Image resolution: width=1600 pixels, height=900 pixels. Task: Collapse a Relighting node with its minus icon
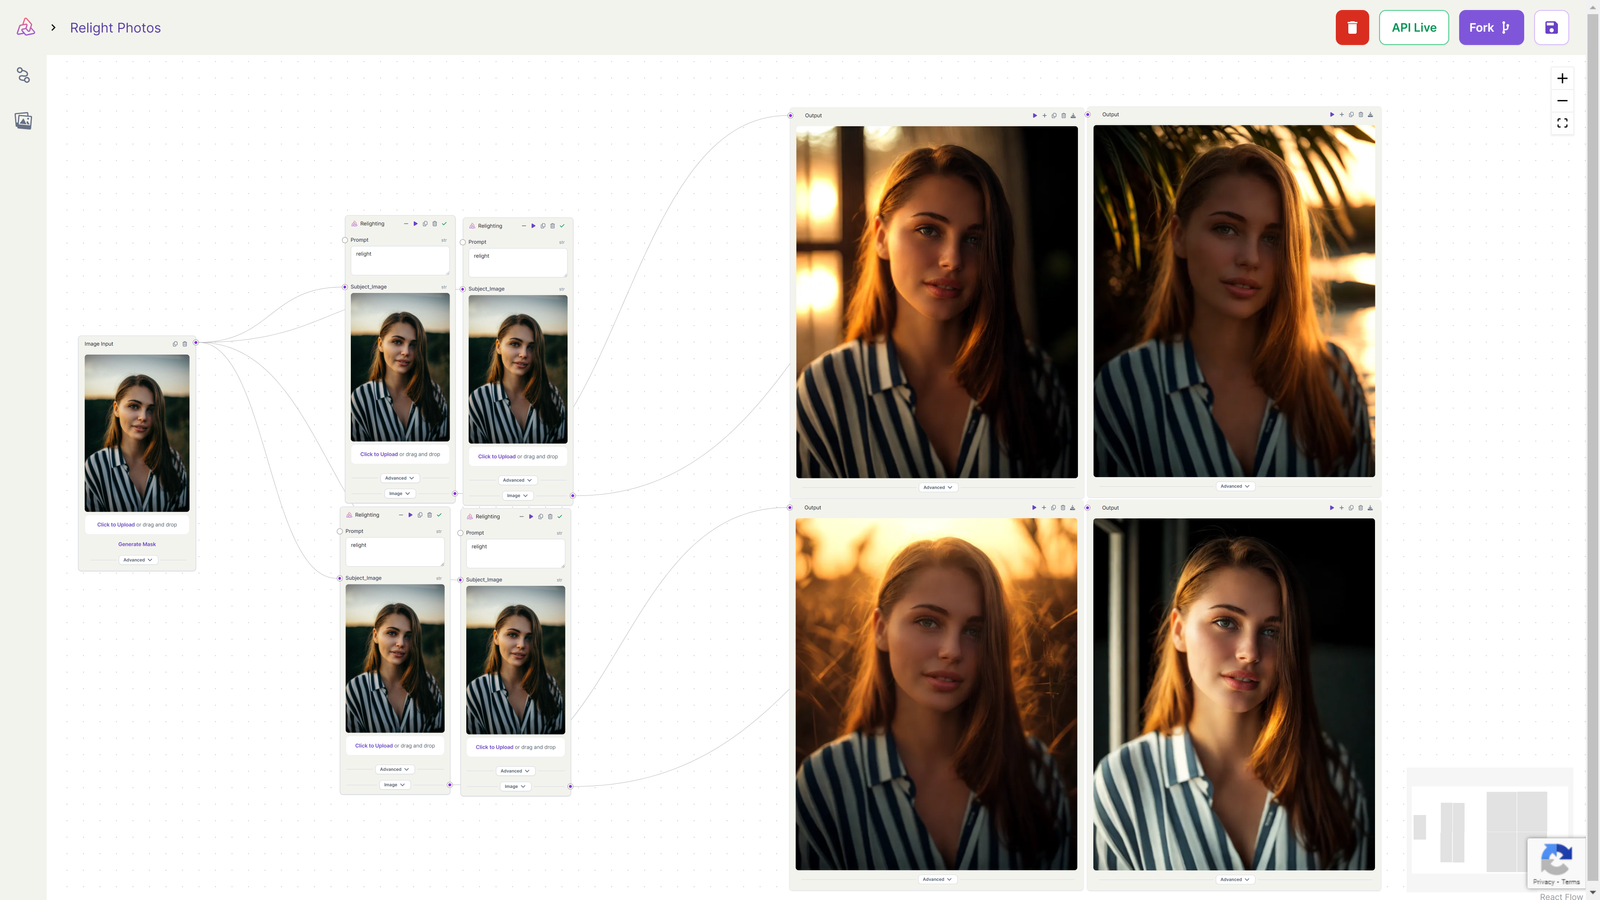[406, 224]
